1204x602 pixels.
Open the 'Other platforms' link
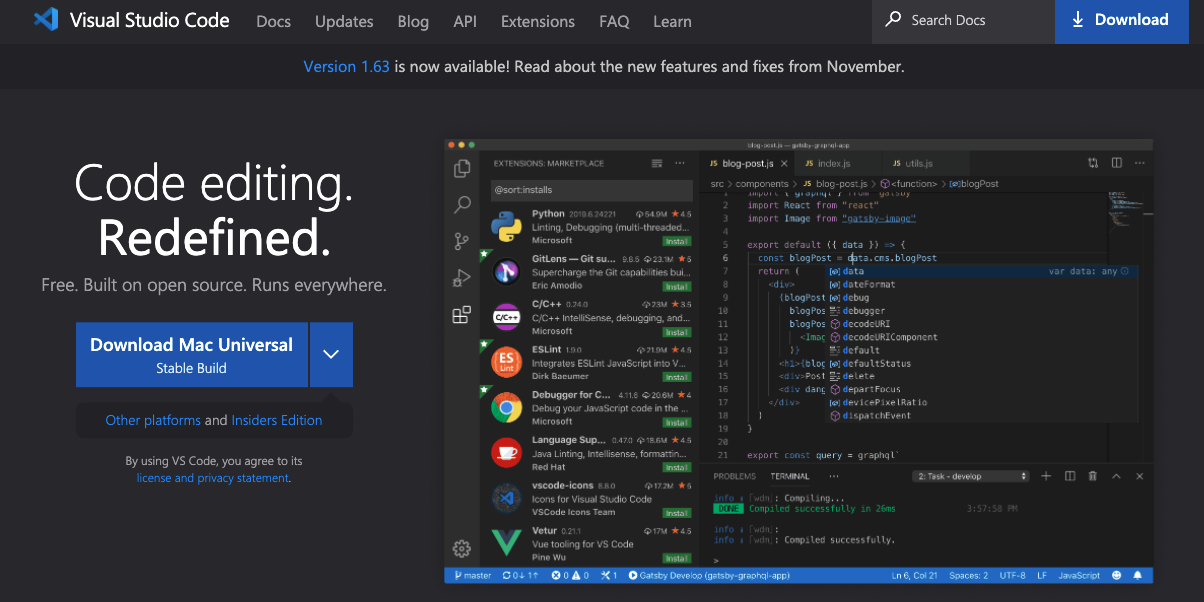[x=153, y=420]
